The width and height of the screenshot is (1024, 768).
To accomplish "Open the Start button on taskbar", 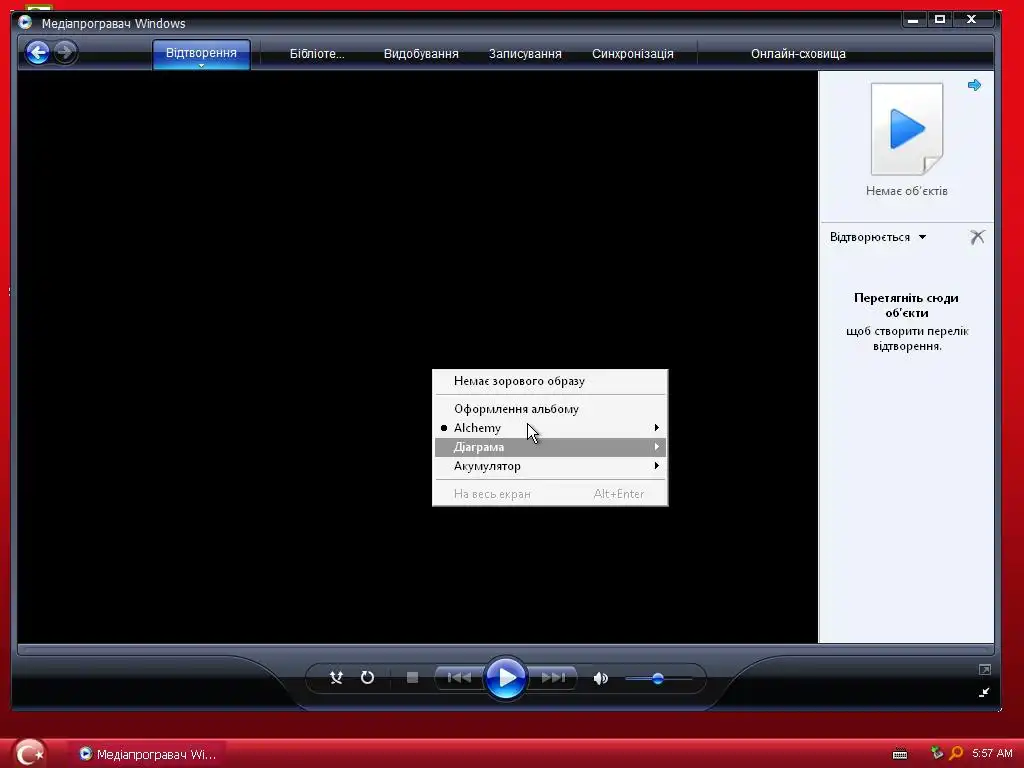I will coord(29,753).
